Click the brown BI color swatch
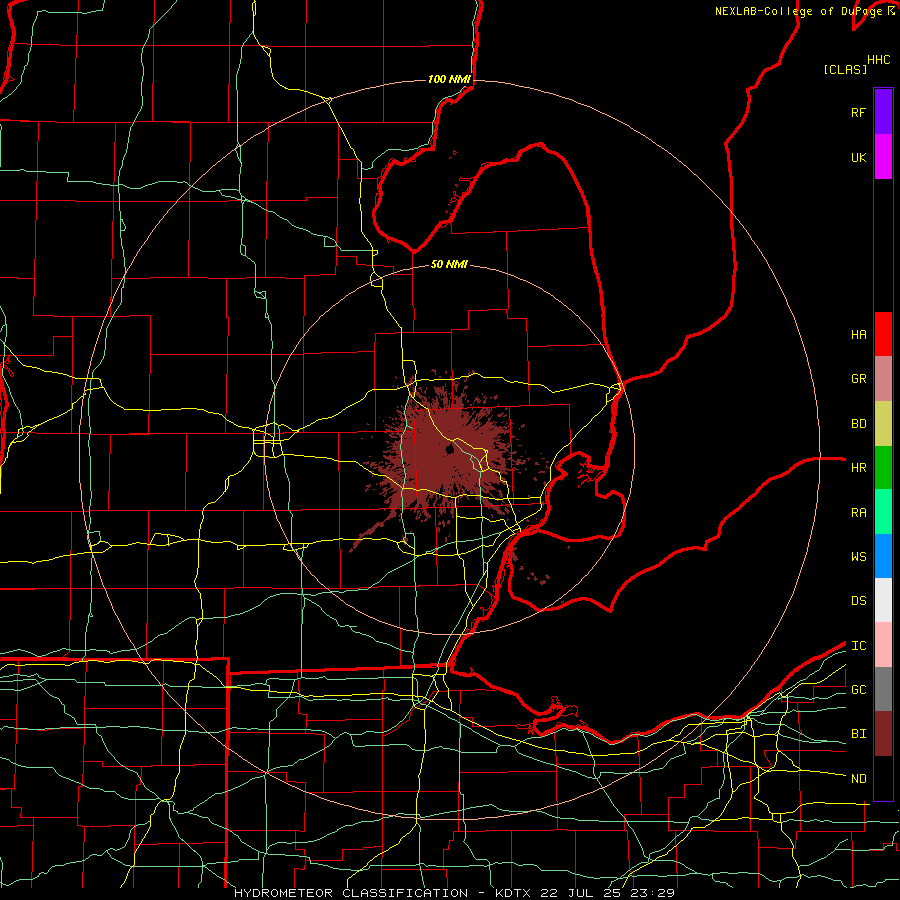 pyautogui.click(x=883, y=734)
